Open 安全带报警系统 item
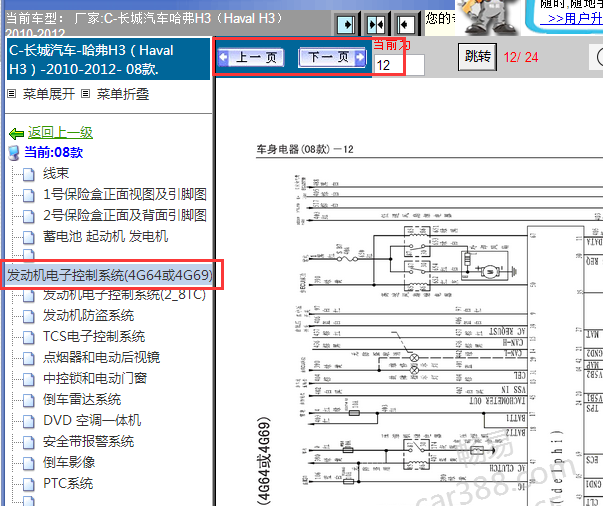The width and height of the screenshot is (603, 506). (x=88, y=441)
